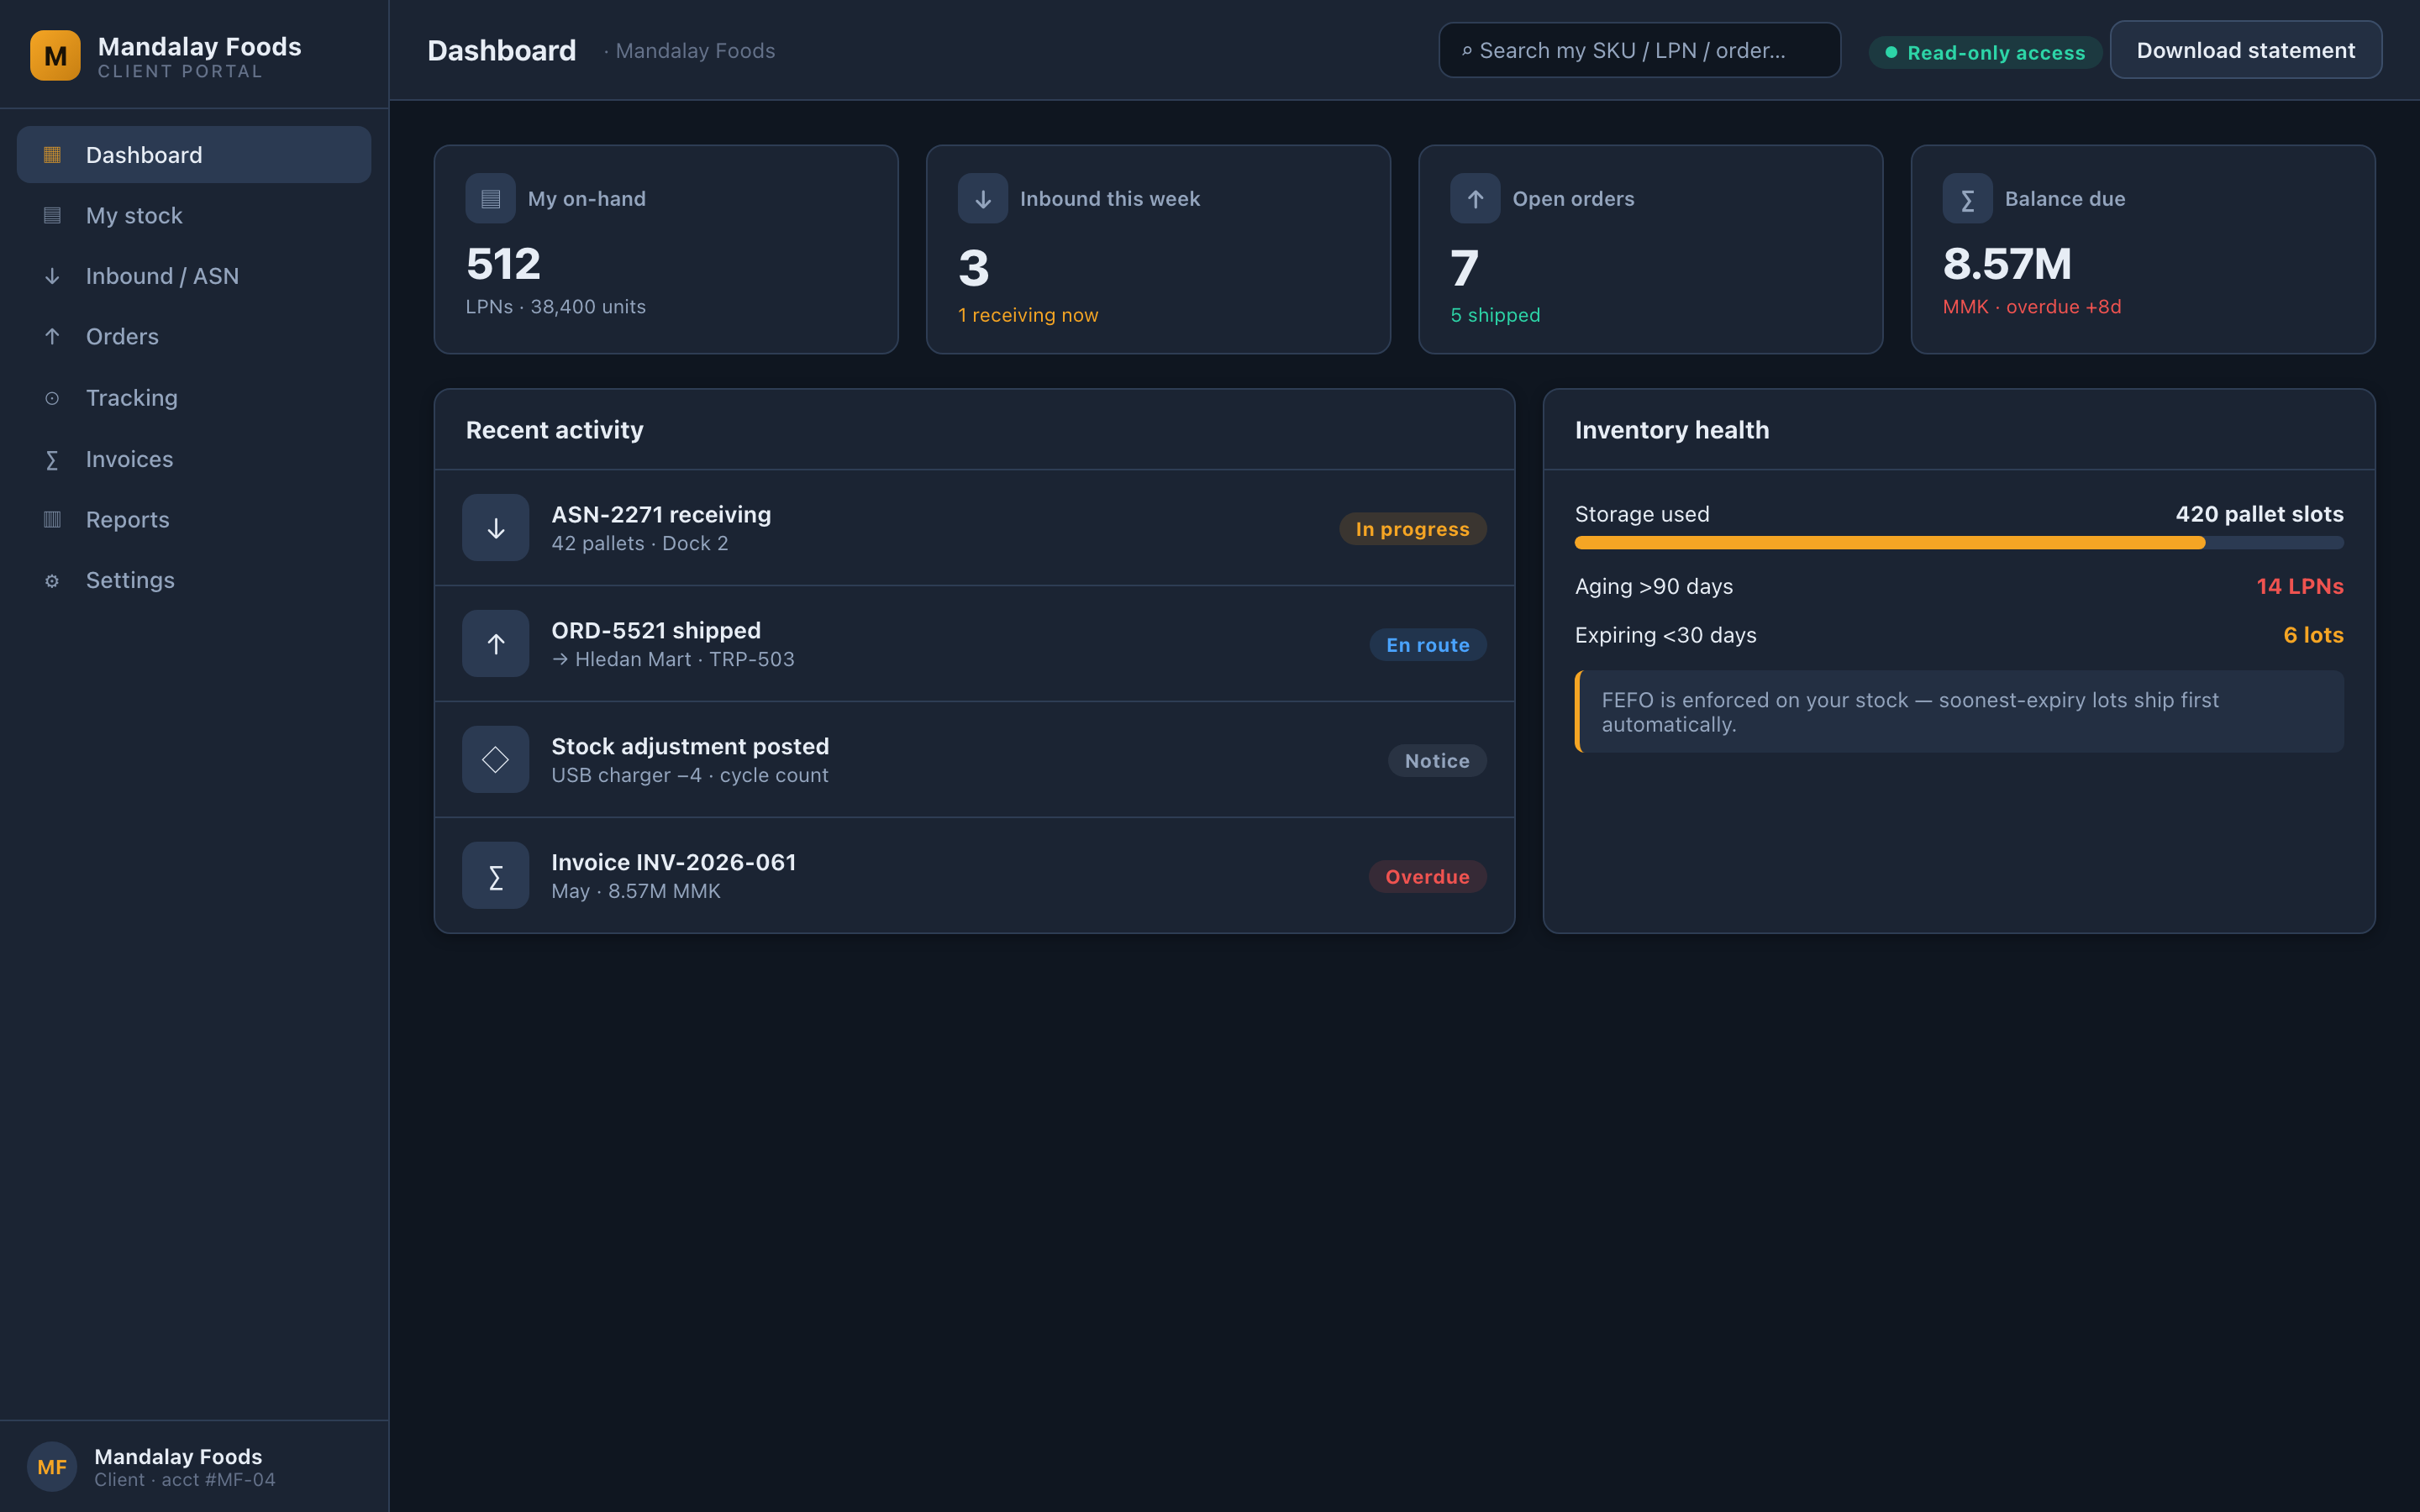Go to Inbound / ASN page

(x=194, y=276)
